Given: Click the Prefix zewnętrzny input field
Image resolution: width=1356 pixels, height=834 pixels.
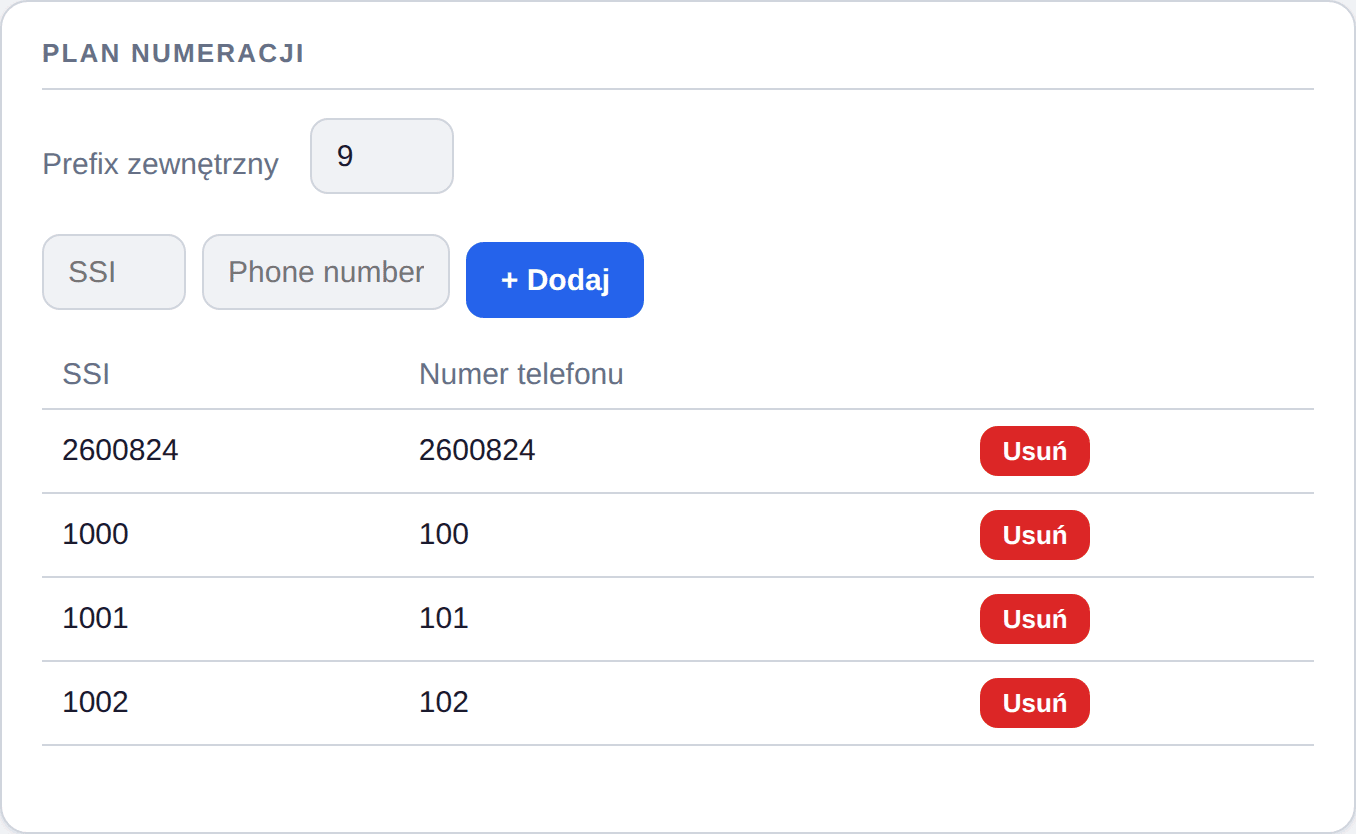Looking at the screenshot, I should click(x=382, y=156).
